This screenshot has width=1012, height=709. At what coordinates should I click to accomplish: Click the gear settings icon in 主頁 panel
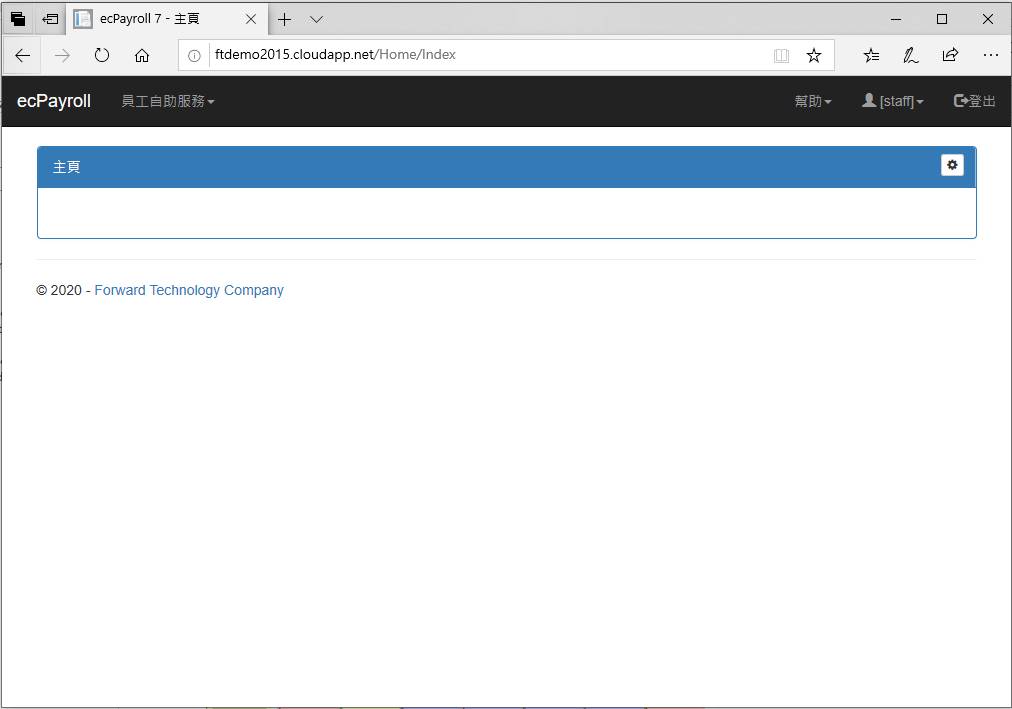click(952, 165)
